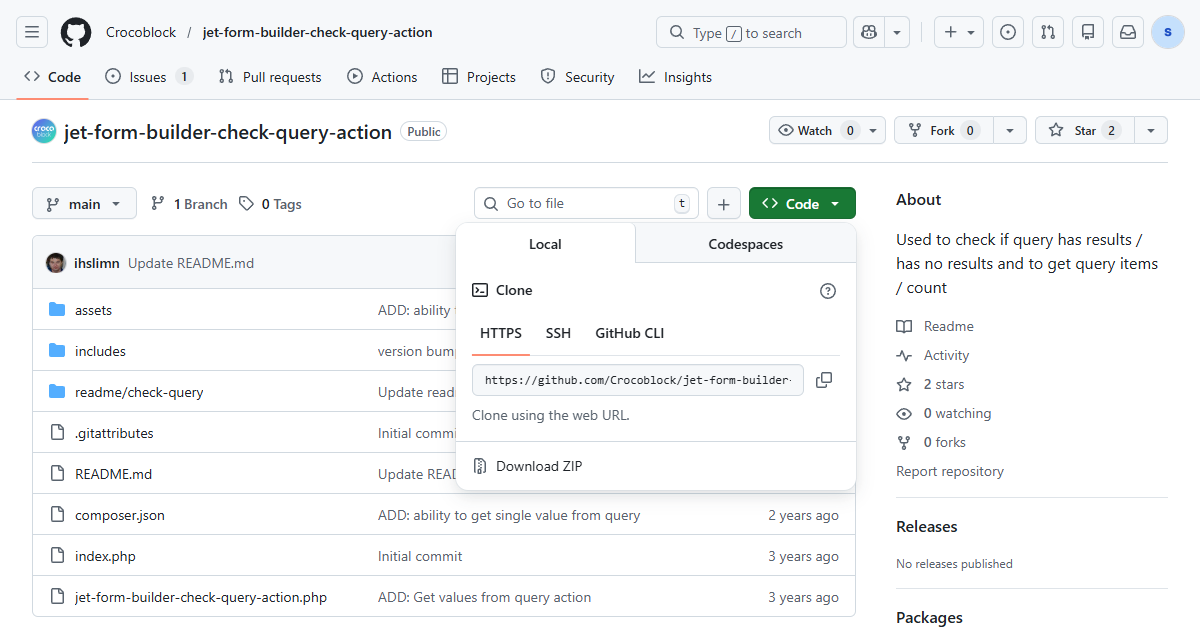
Task: Open the assets folder
Action: [93, 310]
